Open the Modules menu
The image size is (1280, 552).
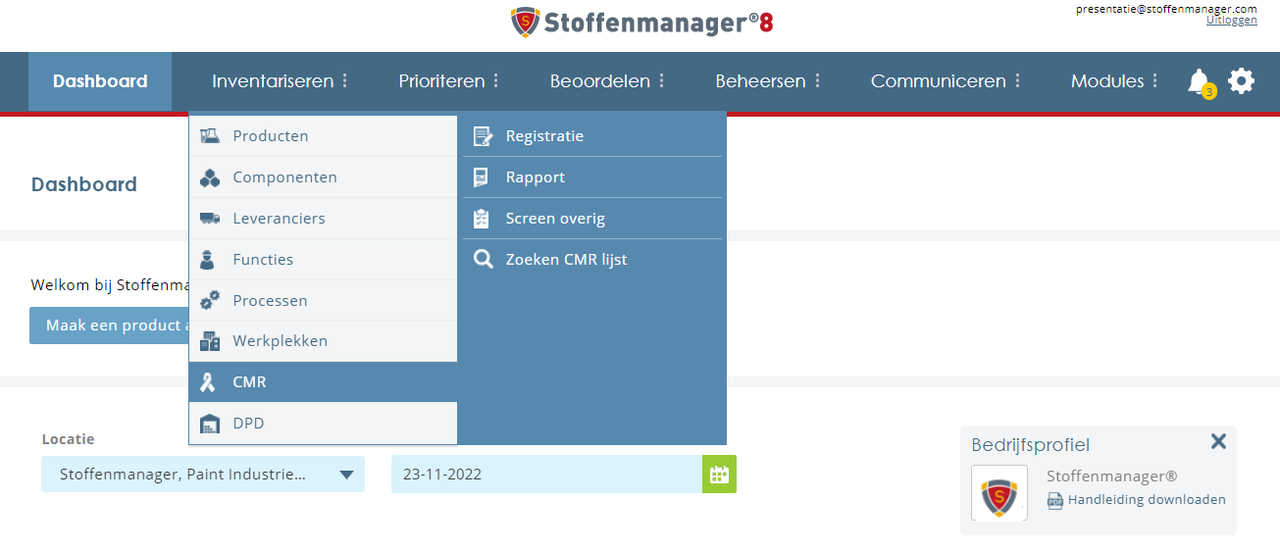(1114, 81)
